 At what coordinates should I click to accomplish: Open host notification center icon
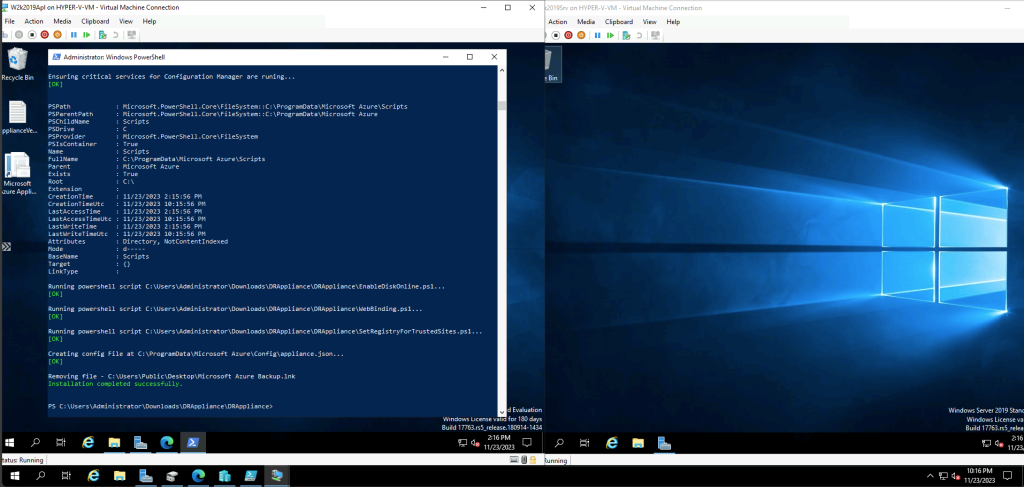[x=1008, y=475]
